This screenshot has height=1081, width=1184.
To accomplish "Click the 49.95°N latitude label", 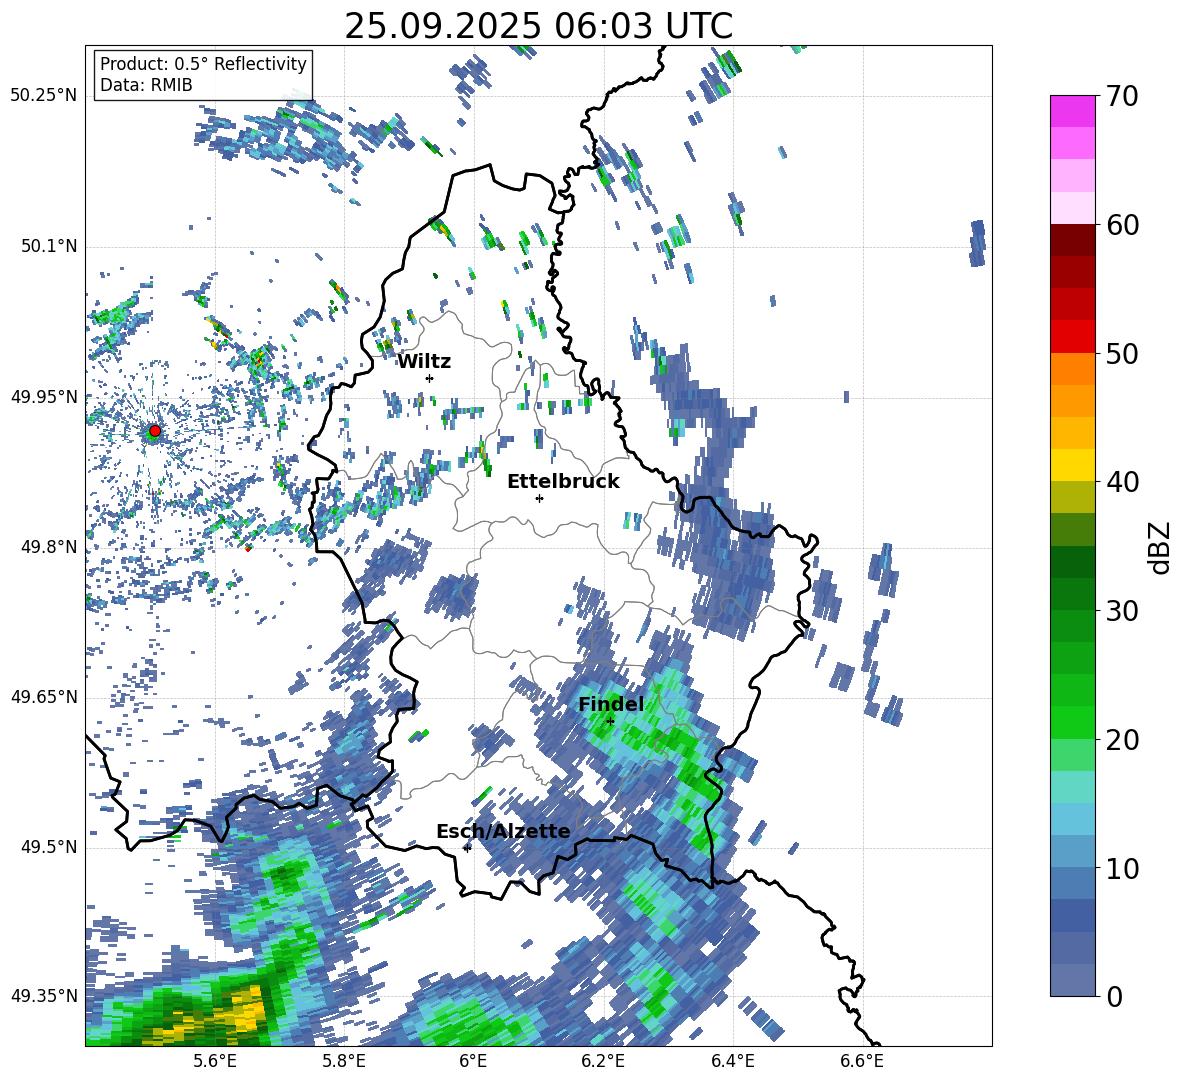I will click(44, 396).
